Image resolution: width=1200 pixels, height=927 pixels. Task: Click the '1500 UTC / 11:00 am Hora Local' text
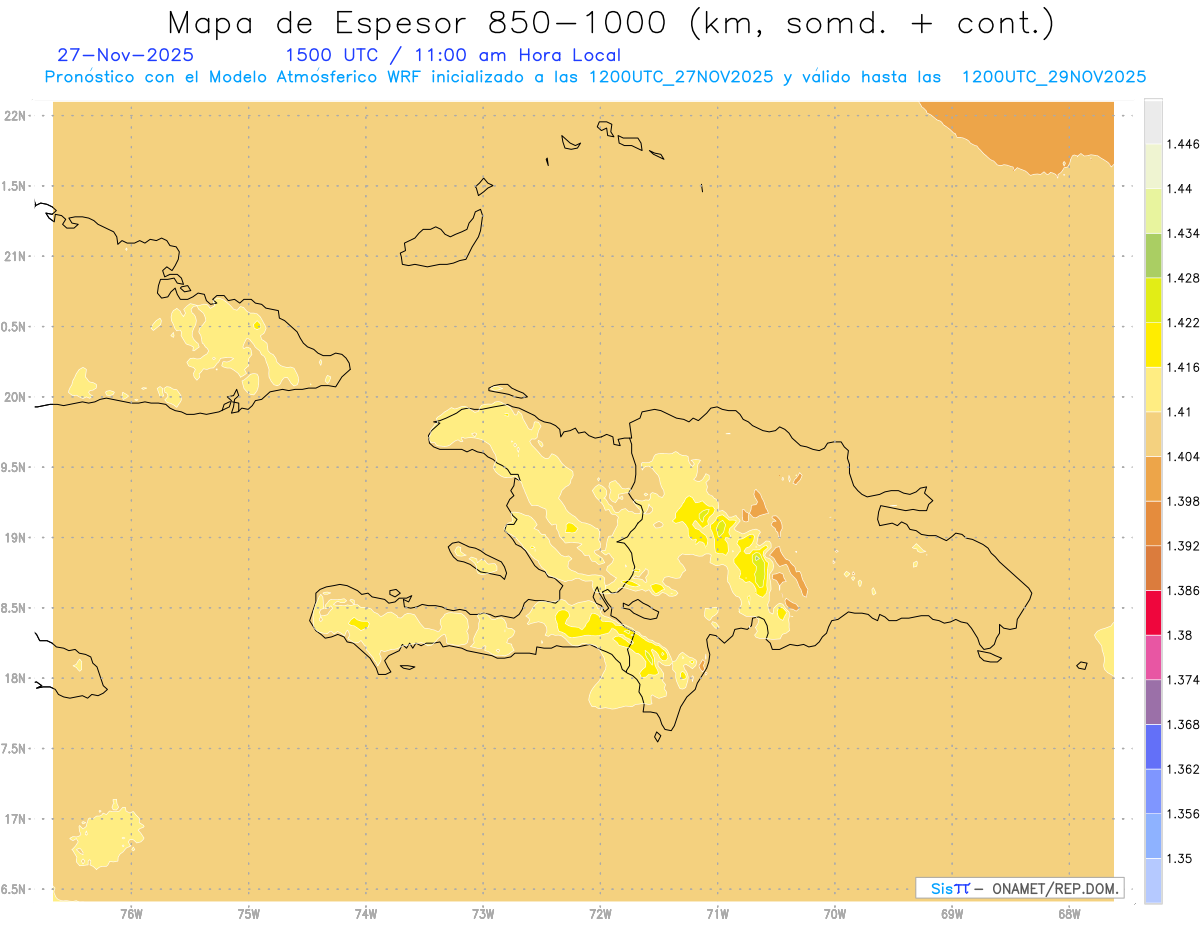click(x=453, y=55)
